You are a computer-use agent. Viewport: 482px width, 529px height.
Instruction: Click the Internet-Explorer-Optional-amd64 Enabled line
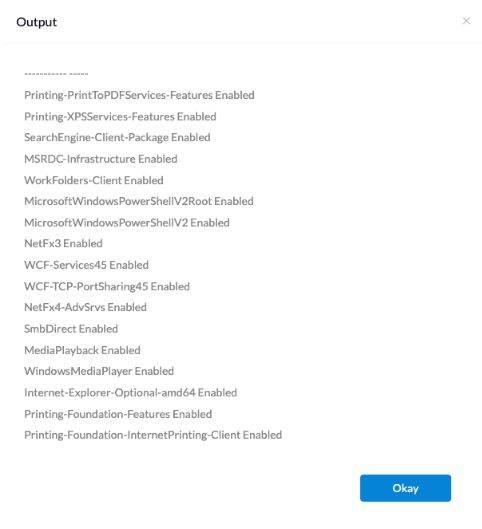[x=131, y=393]
